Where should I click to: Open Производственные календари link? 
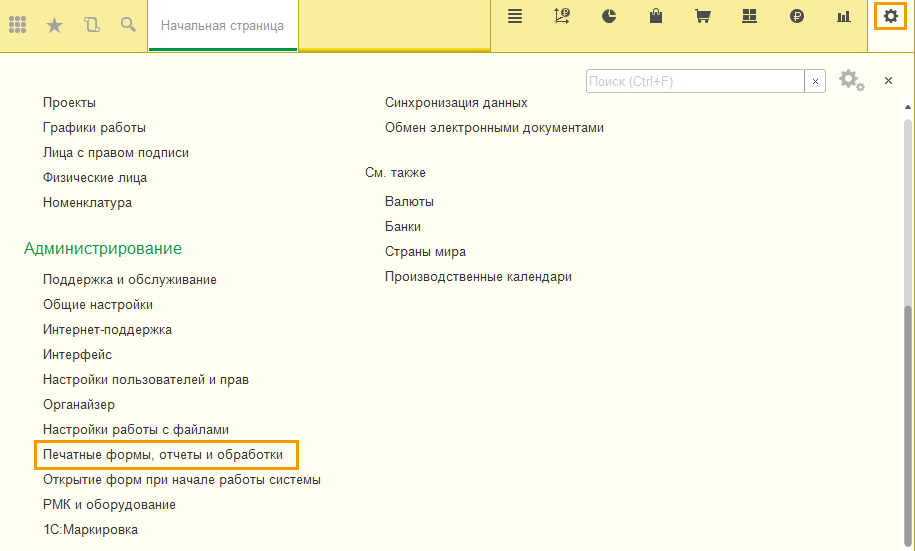(478, 277)
